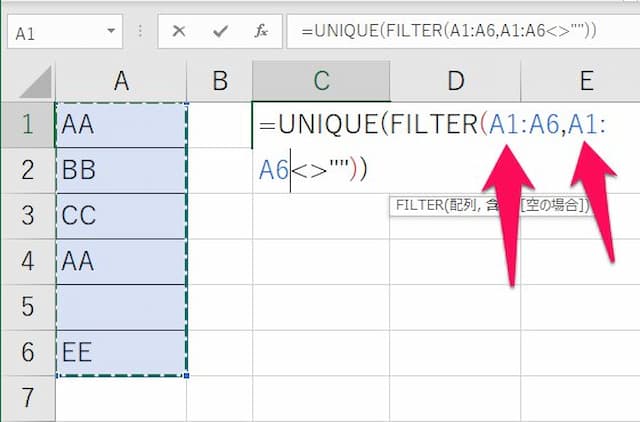The height and width of the screenshot is (422, 640).
Task: Click the cancel (X) formula button
Action: pos(179,31)
